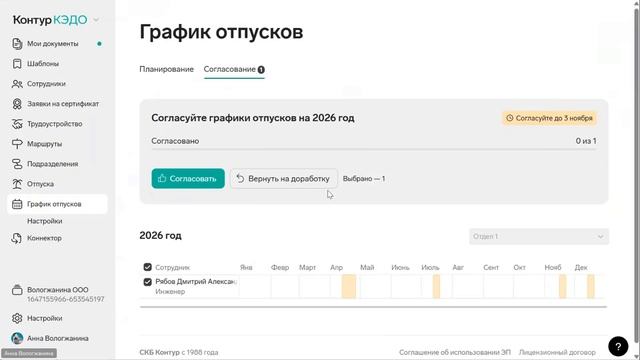Click the Выбрано — 1 label
This screenshot has width=640, height=360.
[x=364, y=178]
